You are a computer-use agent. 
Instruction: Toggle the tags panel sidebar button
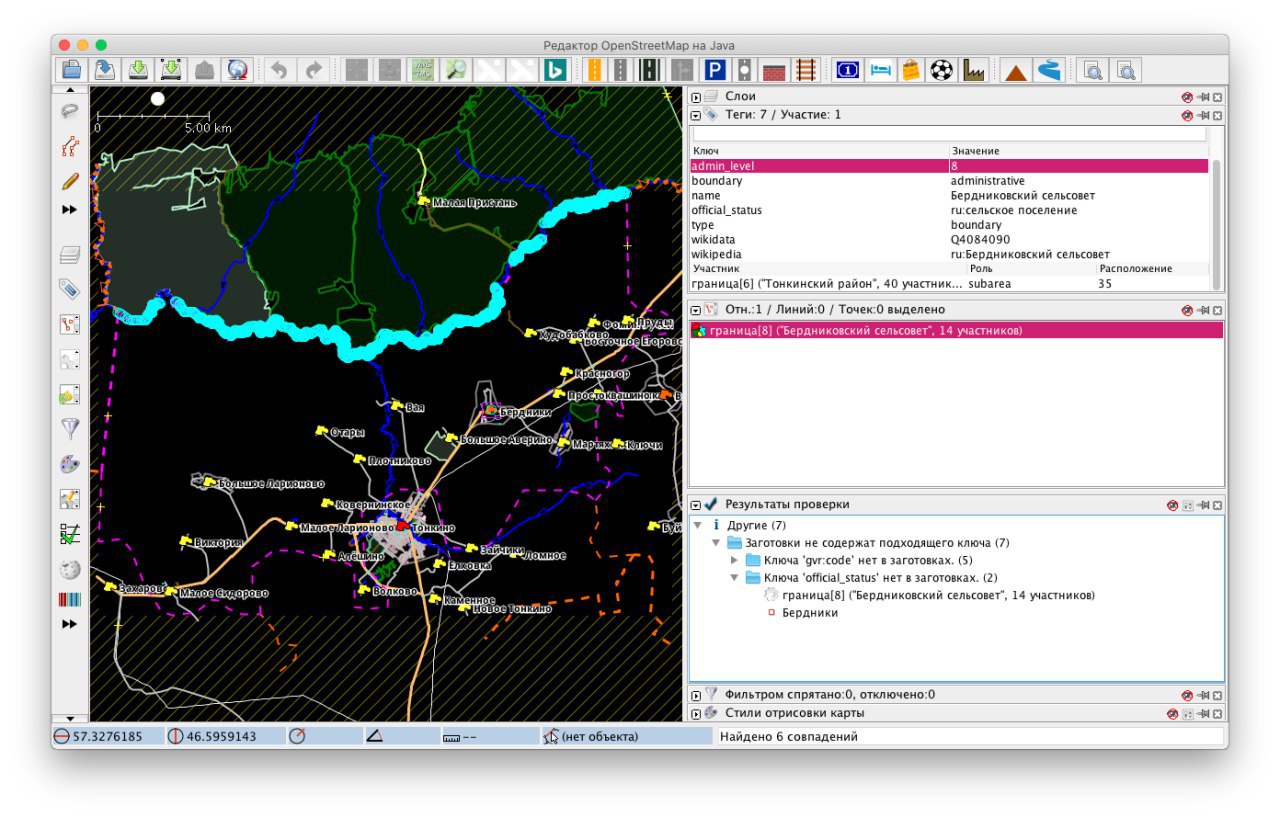click(x=70, y=289)
